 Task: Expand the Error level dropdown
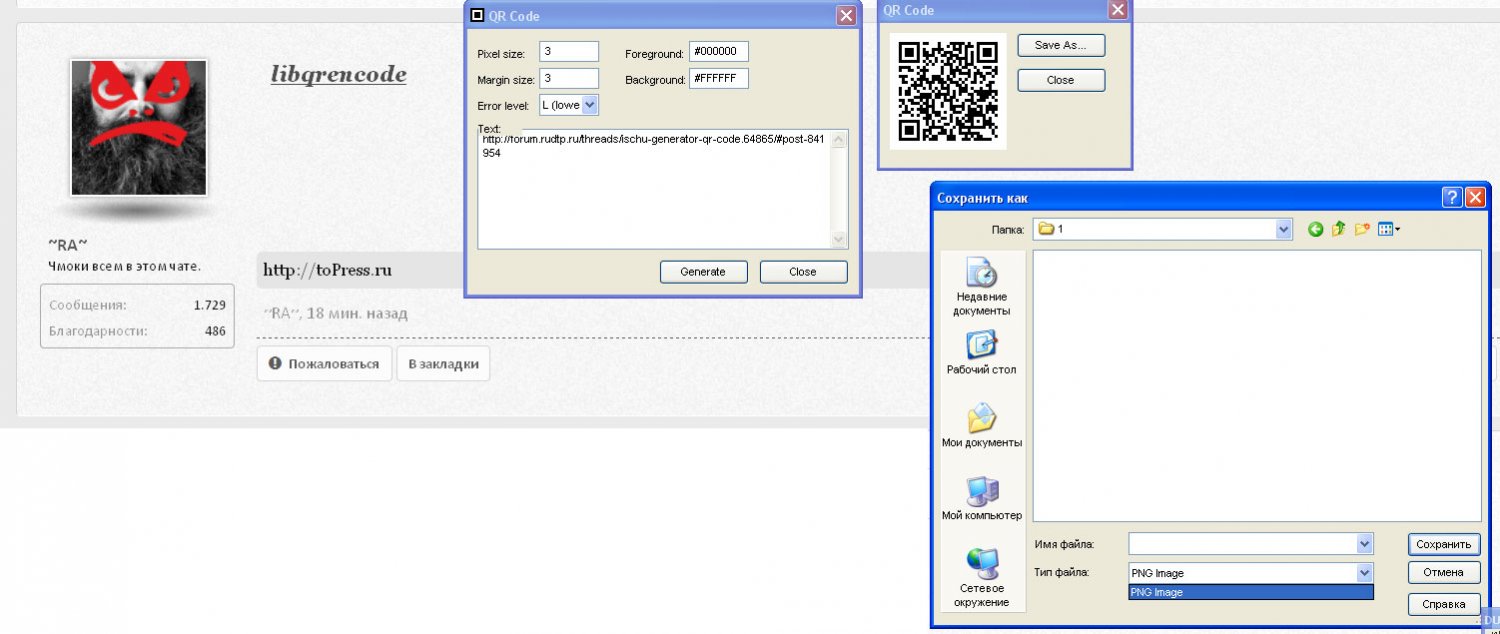(x=589, y=104)
